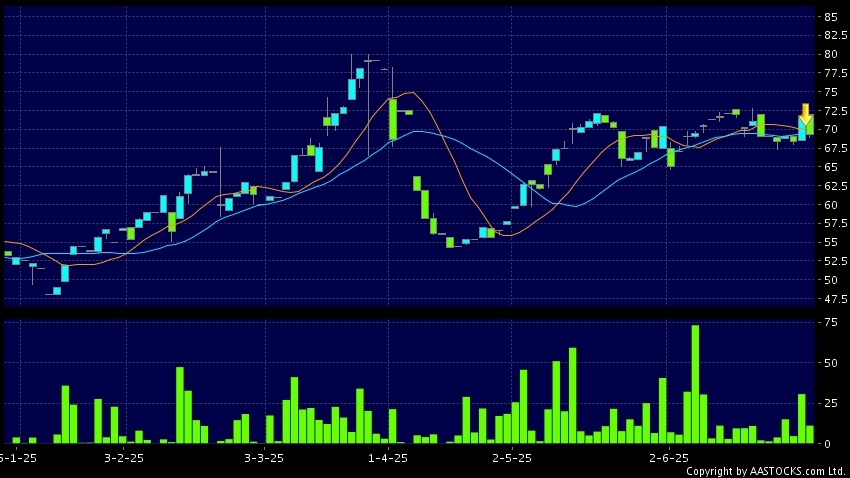The height and width of the screenshot is (478, 850).
Task: Click the lowest candlestick near 48 on price chart
Action: [x=56, y=291]
